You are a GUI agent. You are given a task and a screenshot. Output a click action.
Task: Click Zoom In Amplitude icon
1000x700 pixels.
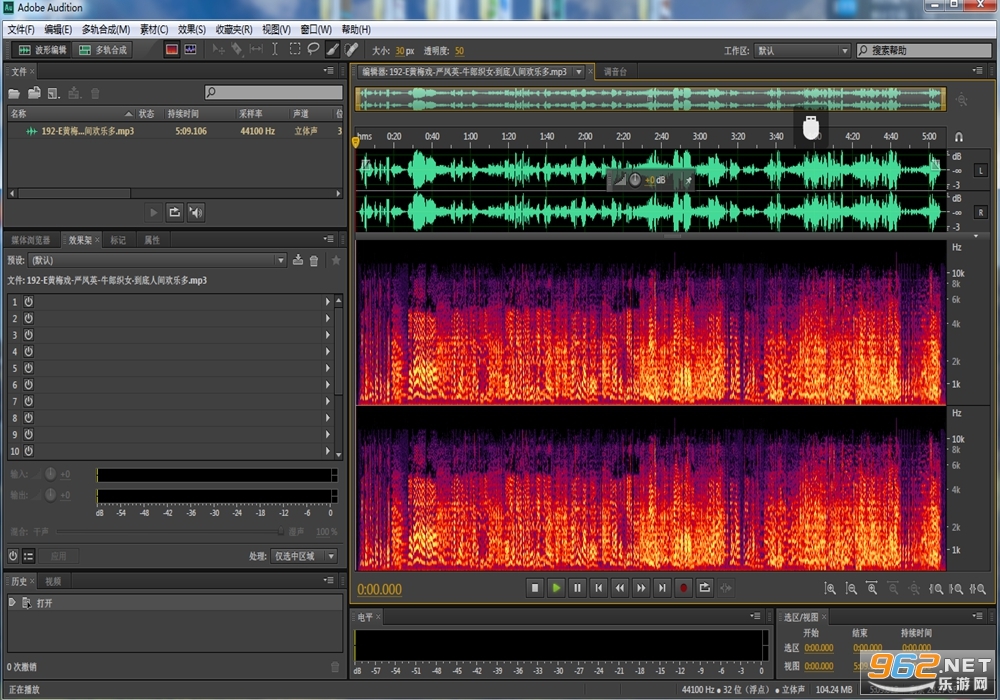(x=830, y=588)
